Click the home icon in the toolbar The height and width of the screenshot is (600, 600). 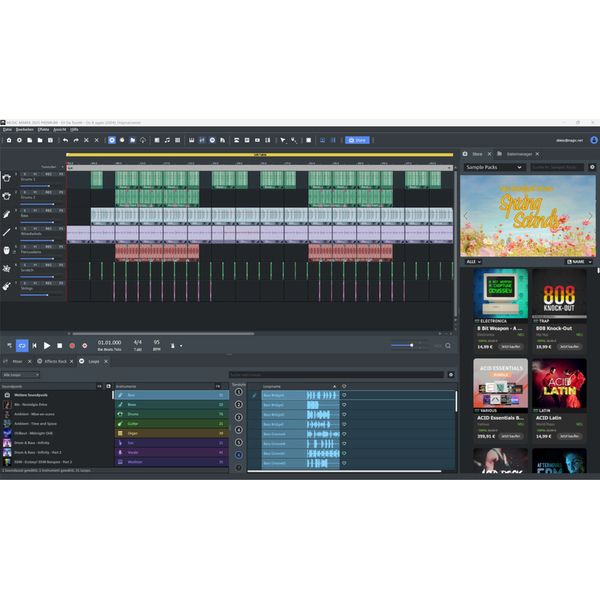tap(9, 140)
